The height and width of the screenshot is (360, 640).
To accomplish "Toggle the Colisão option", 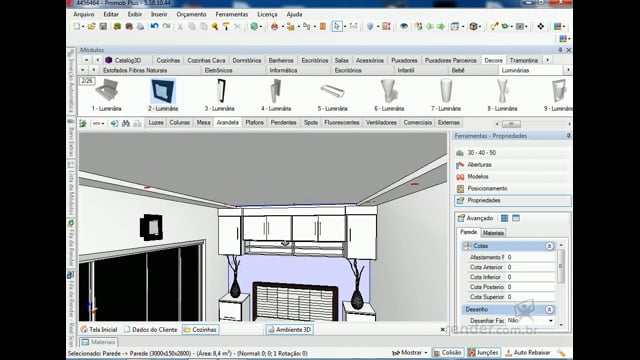I will (x=447, y=353).
